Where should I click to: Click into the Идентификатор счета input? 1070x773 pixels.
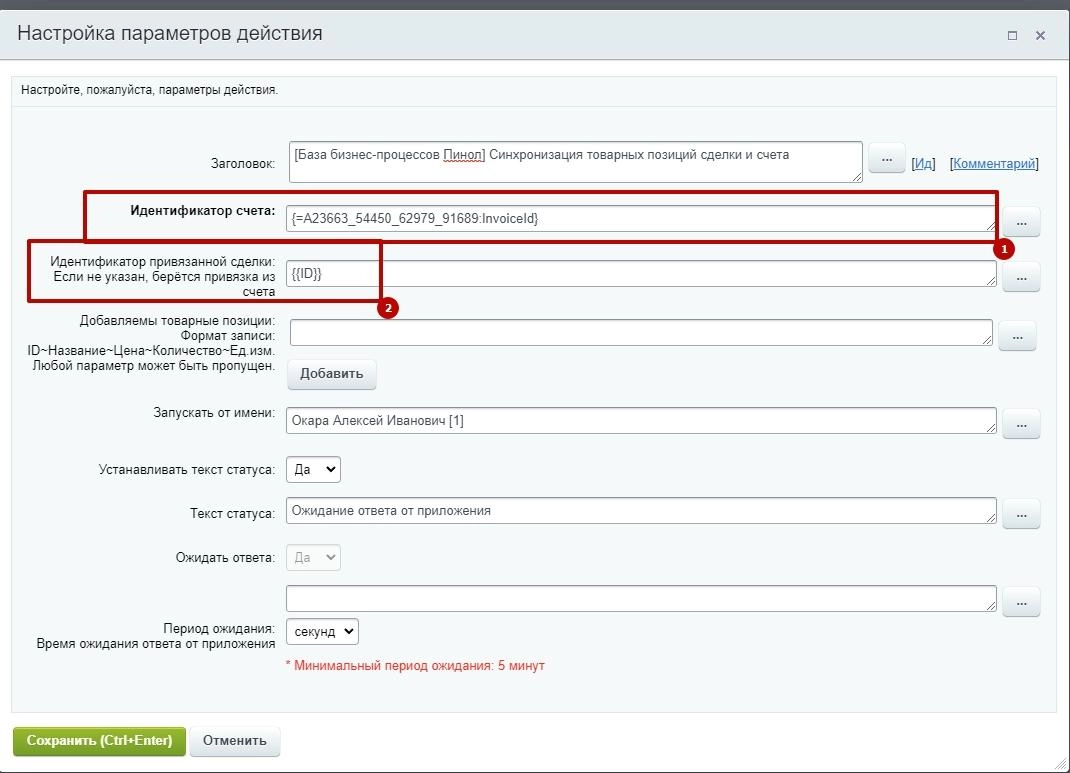click(640, 218)
